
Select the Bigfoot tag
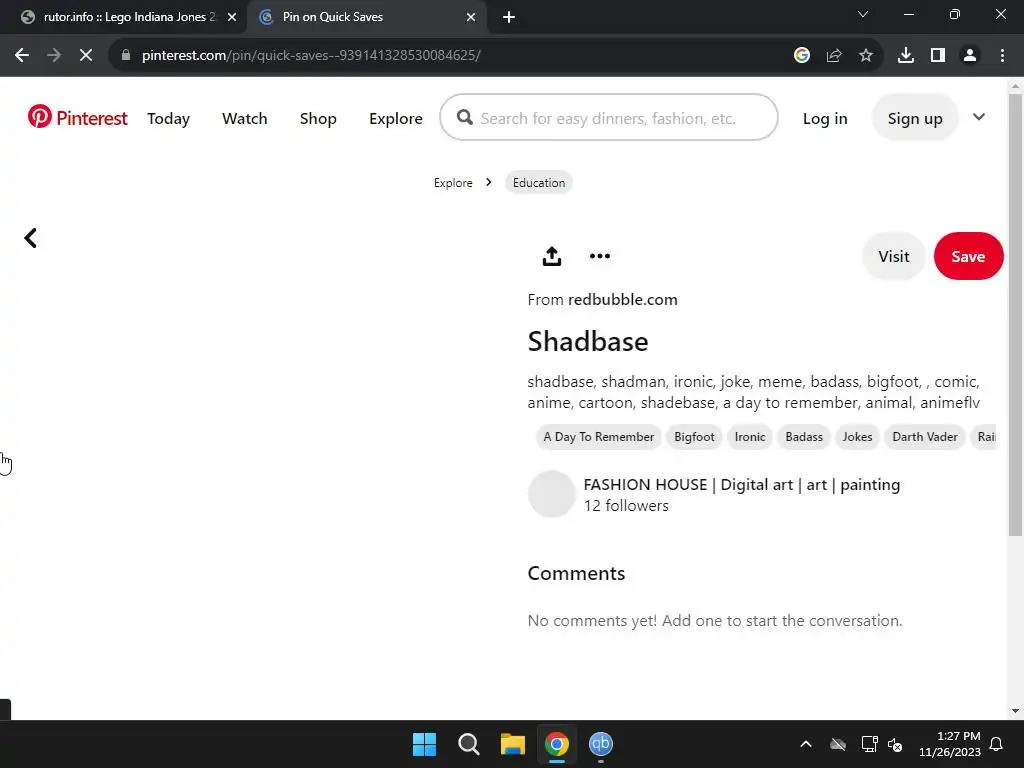point(694,437)
